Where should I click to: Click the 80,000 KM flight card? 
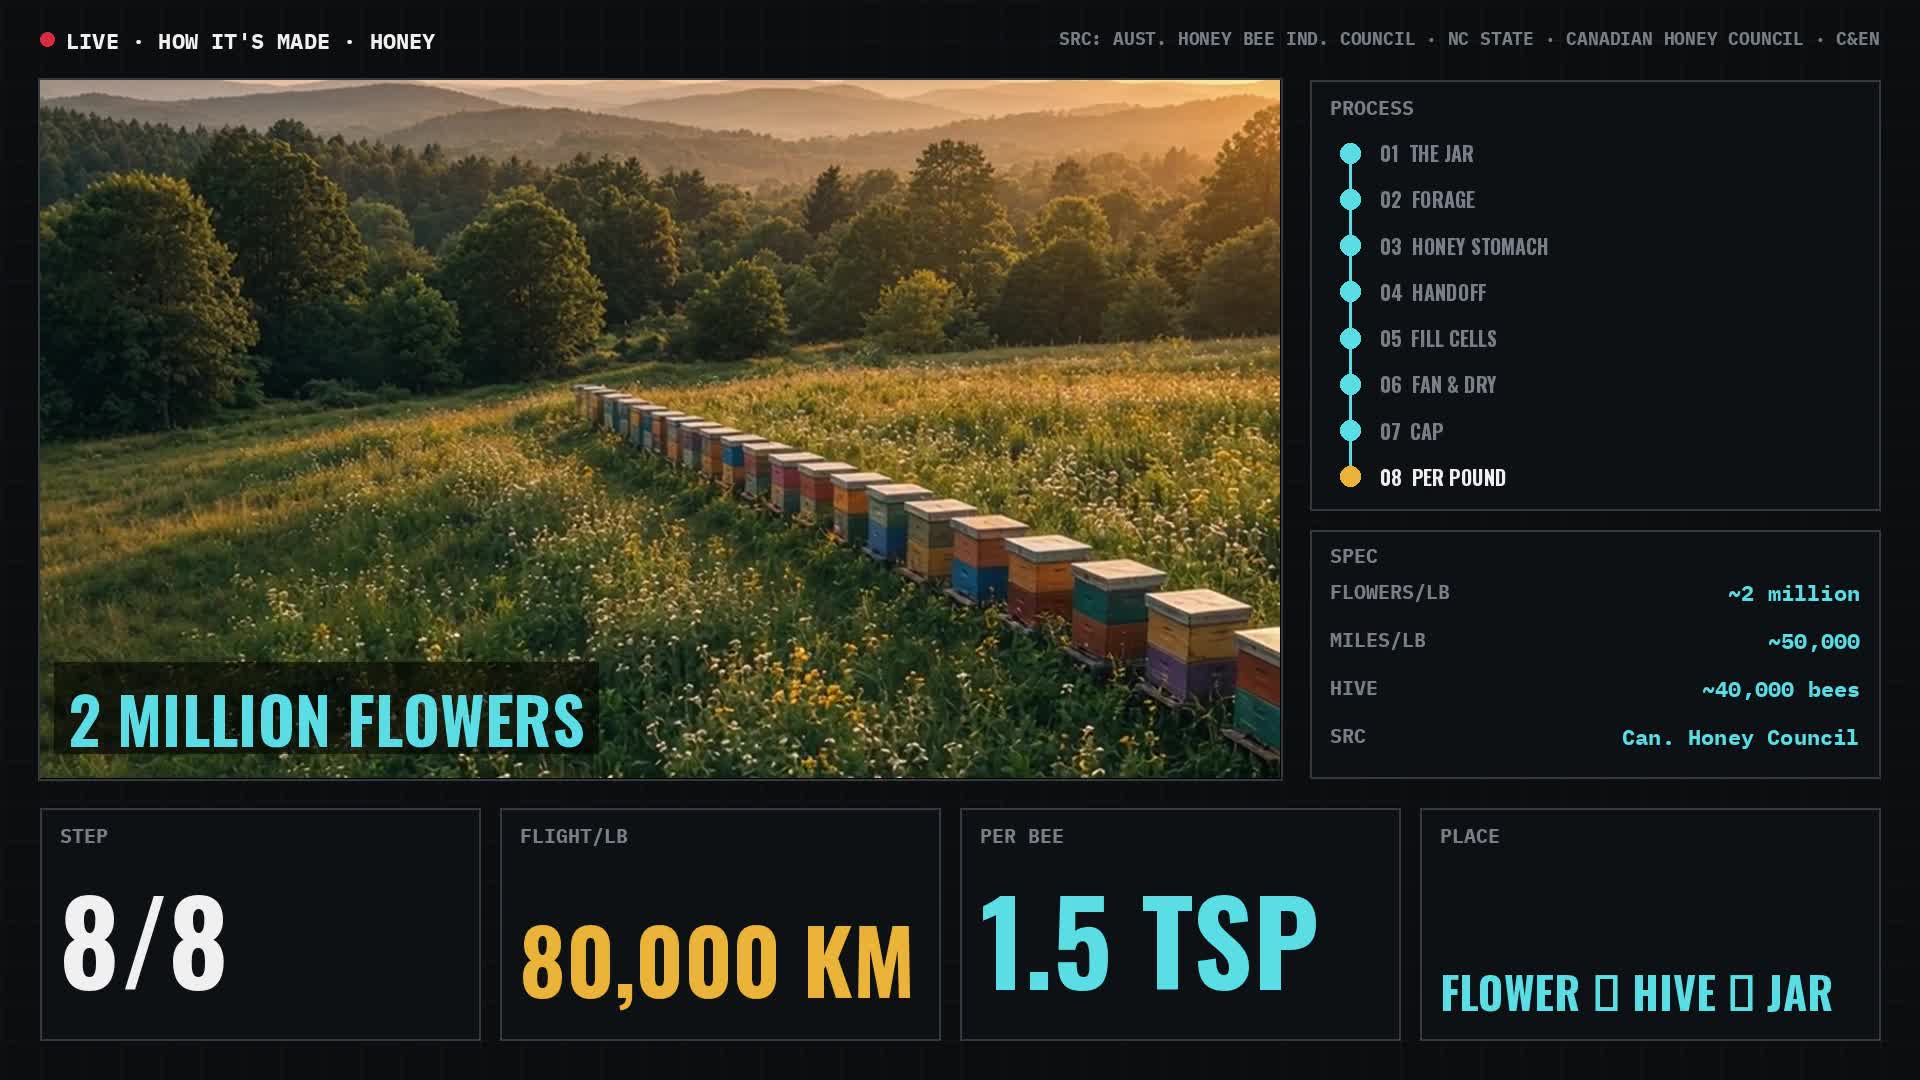pos(720,924)
